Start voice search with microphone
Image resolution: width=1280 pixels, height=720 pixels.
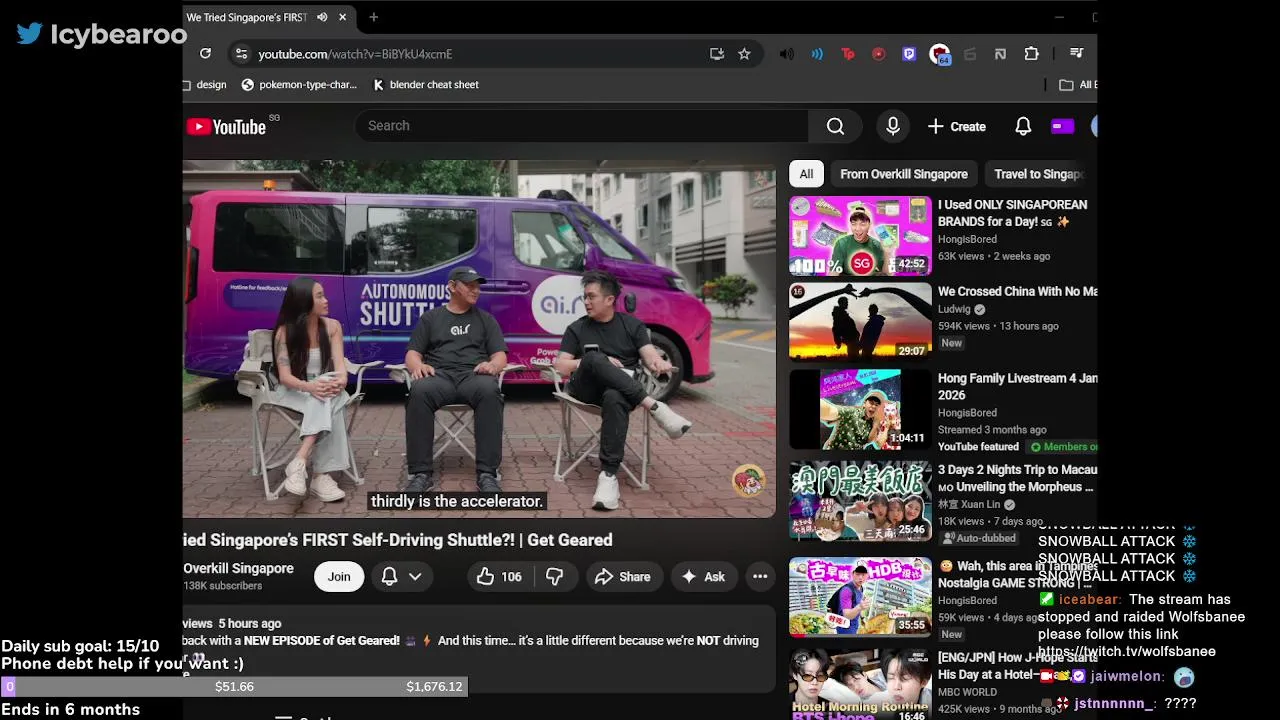pos(893,126)
